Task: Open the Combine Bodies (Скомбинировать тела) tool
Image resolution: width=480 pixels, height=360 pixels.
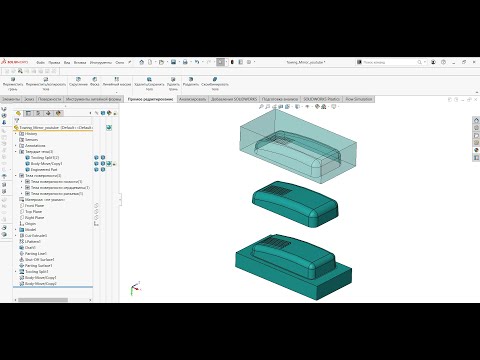Action: [x=215, y=84]
